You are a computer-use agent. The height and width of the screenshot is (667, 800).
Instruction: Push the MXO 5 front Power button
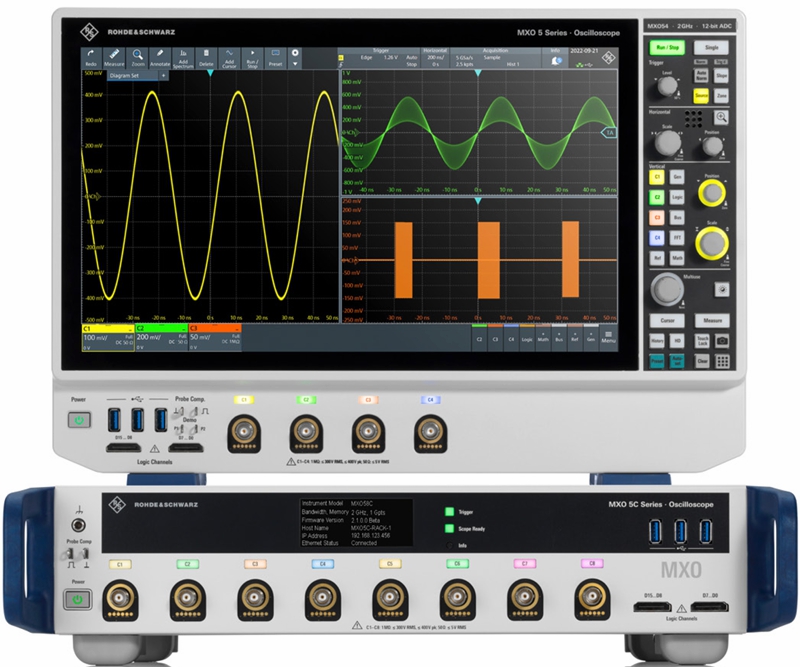(79, 420)
